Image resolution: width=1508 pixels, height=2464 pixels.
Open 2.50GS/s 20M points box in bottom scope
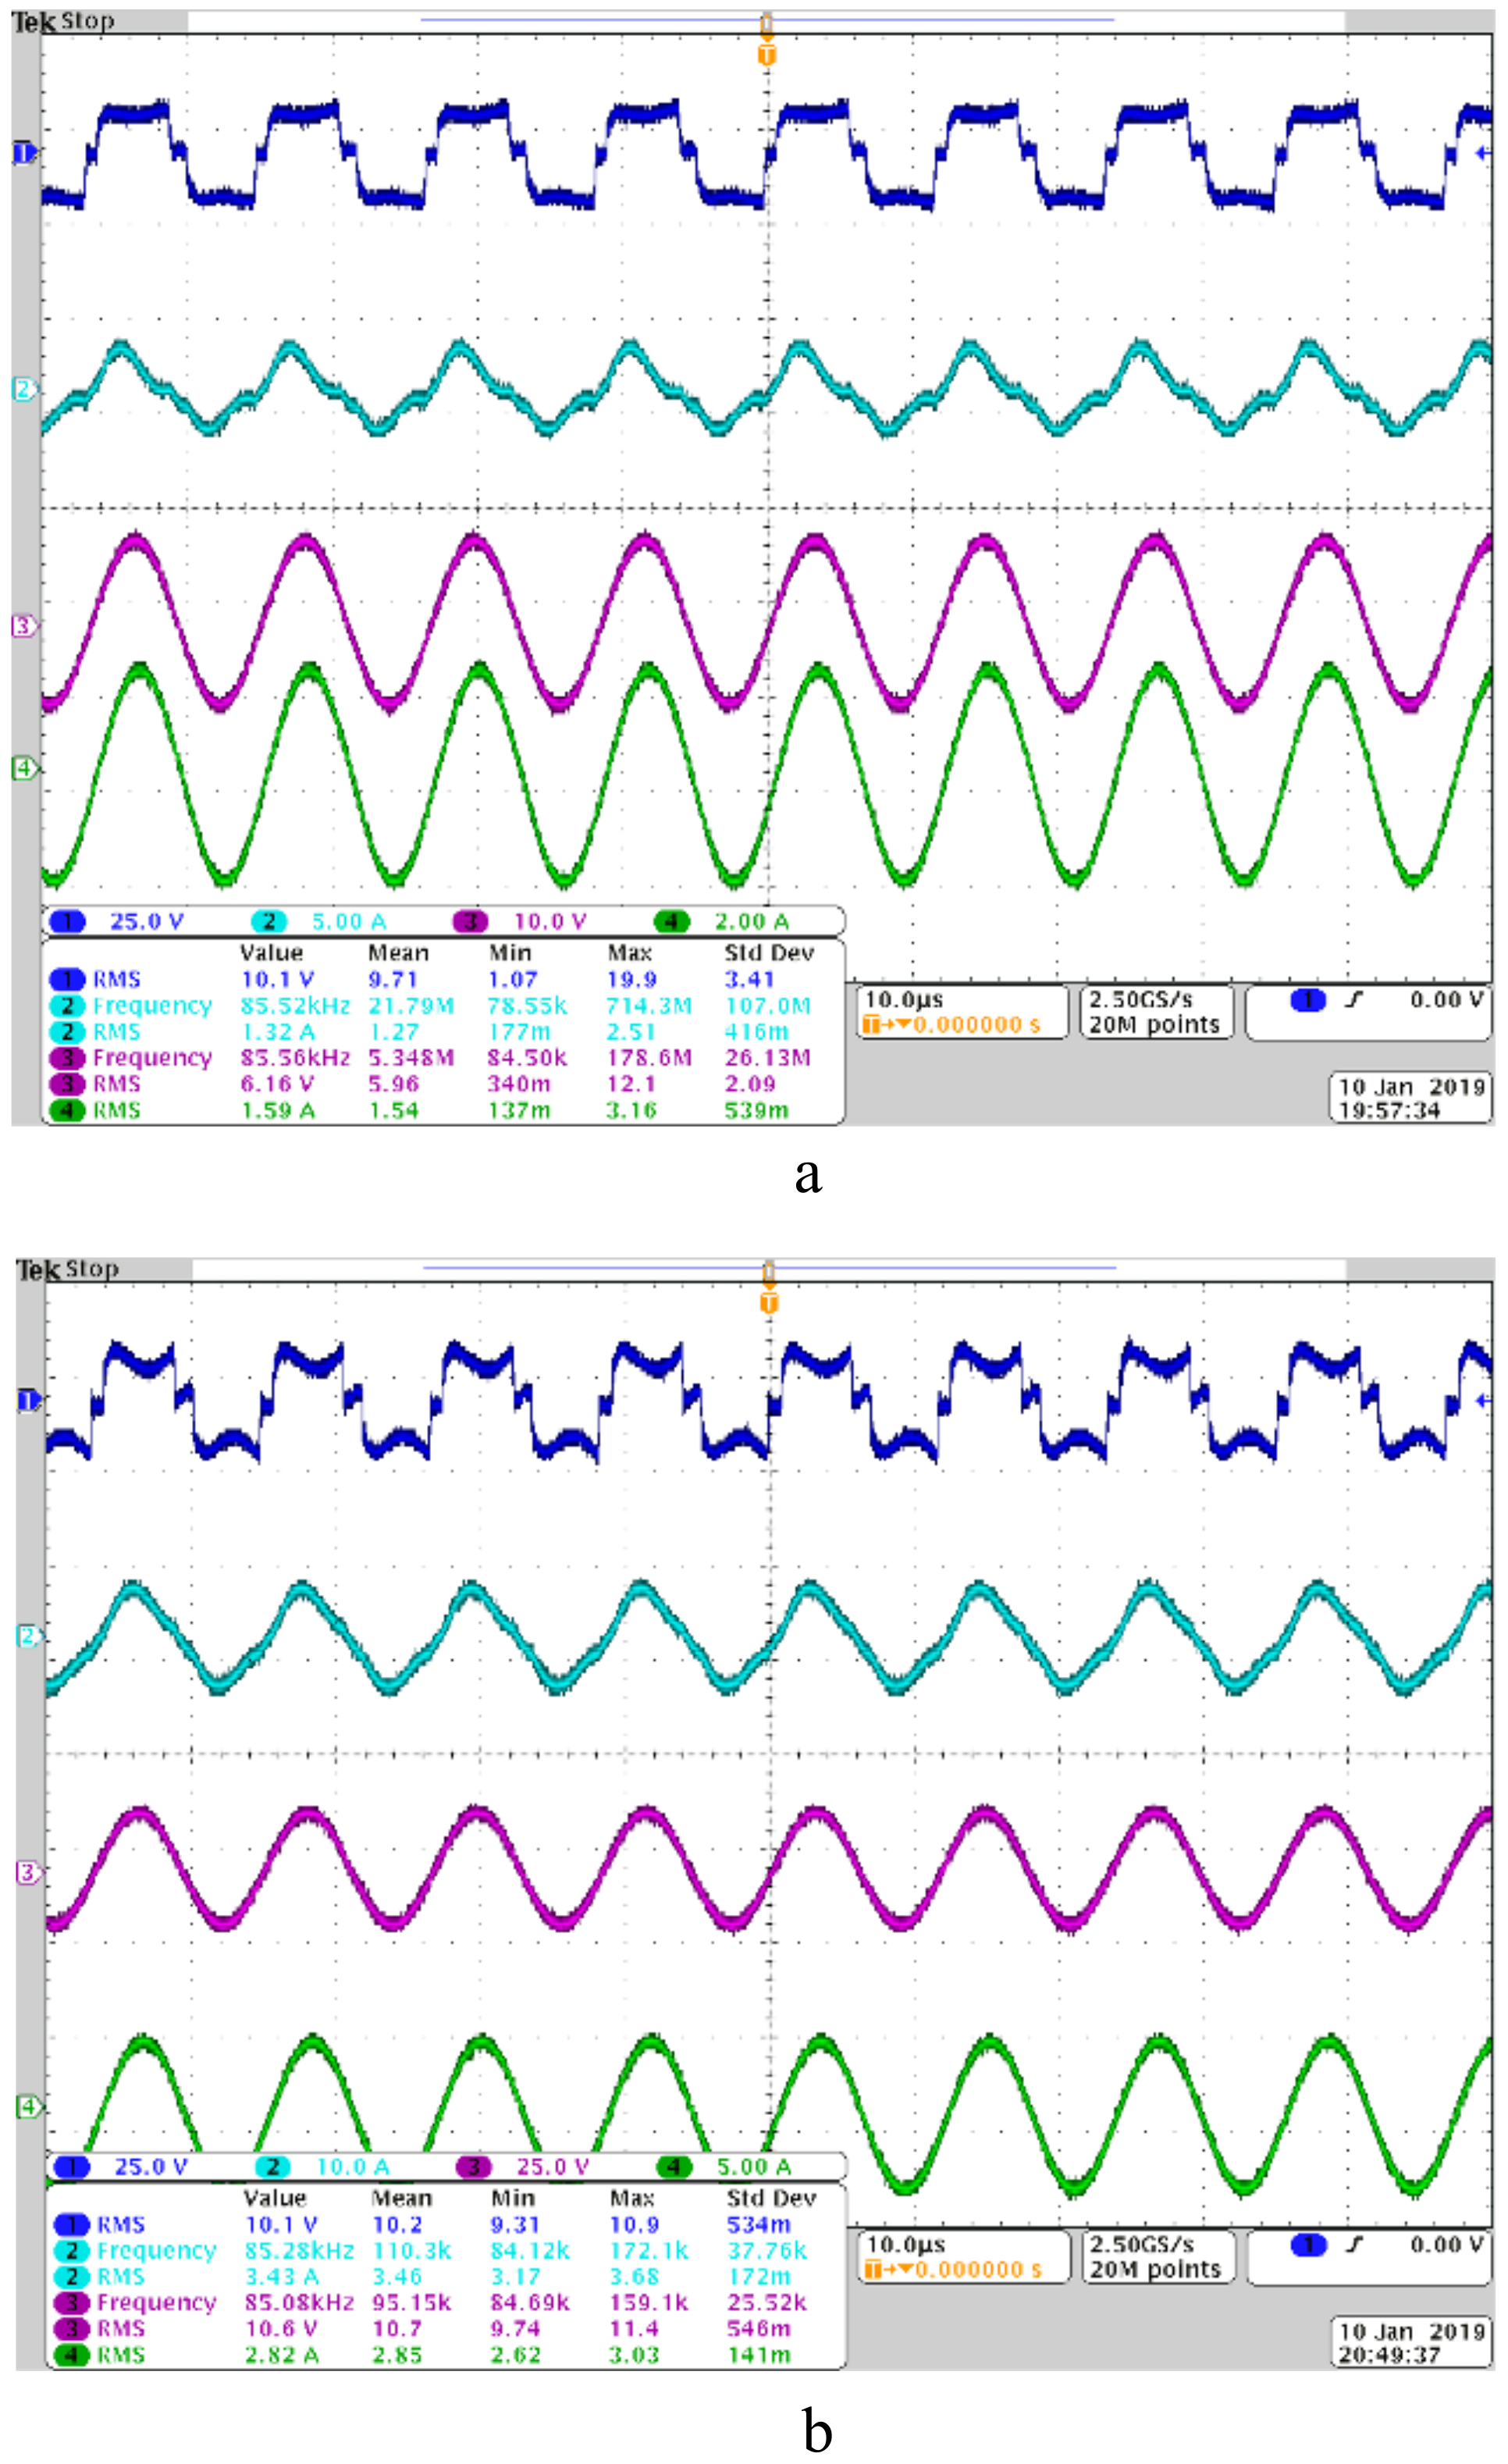[1158, 2257]
